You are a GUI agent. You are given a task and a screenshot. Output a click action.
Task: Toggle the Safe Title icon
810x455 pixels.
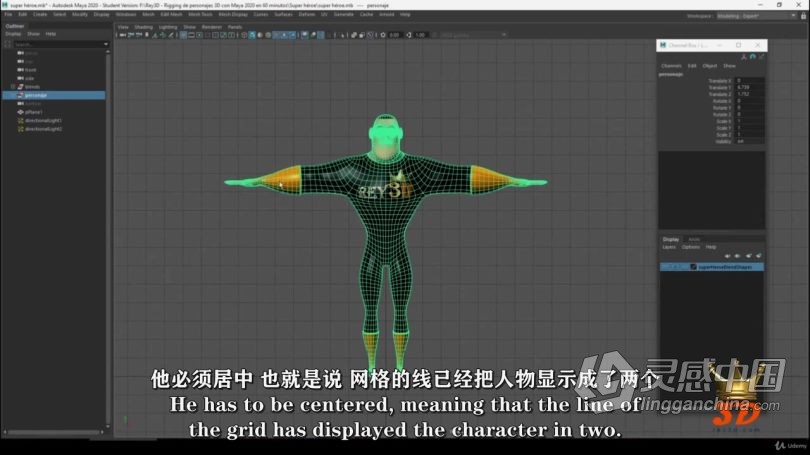(231, 35)
